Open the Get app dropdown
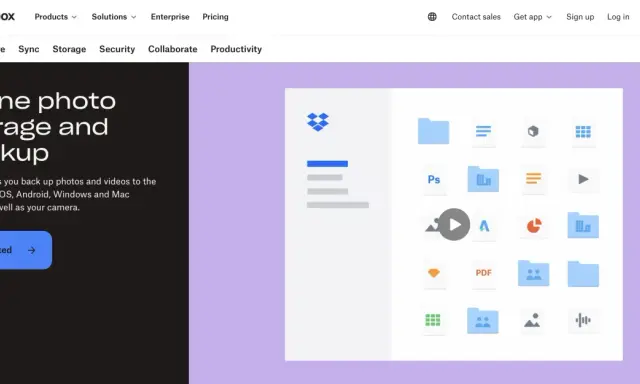Screen dimensions: 640x384 [533, 17]
